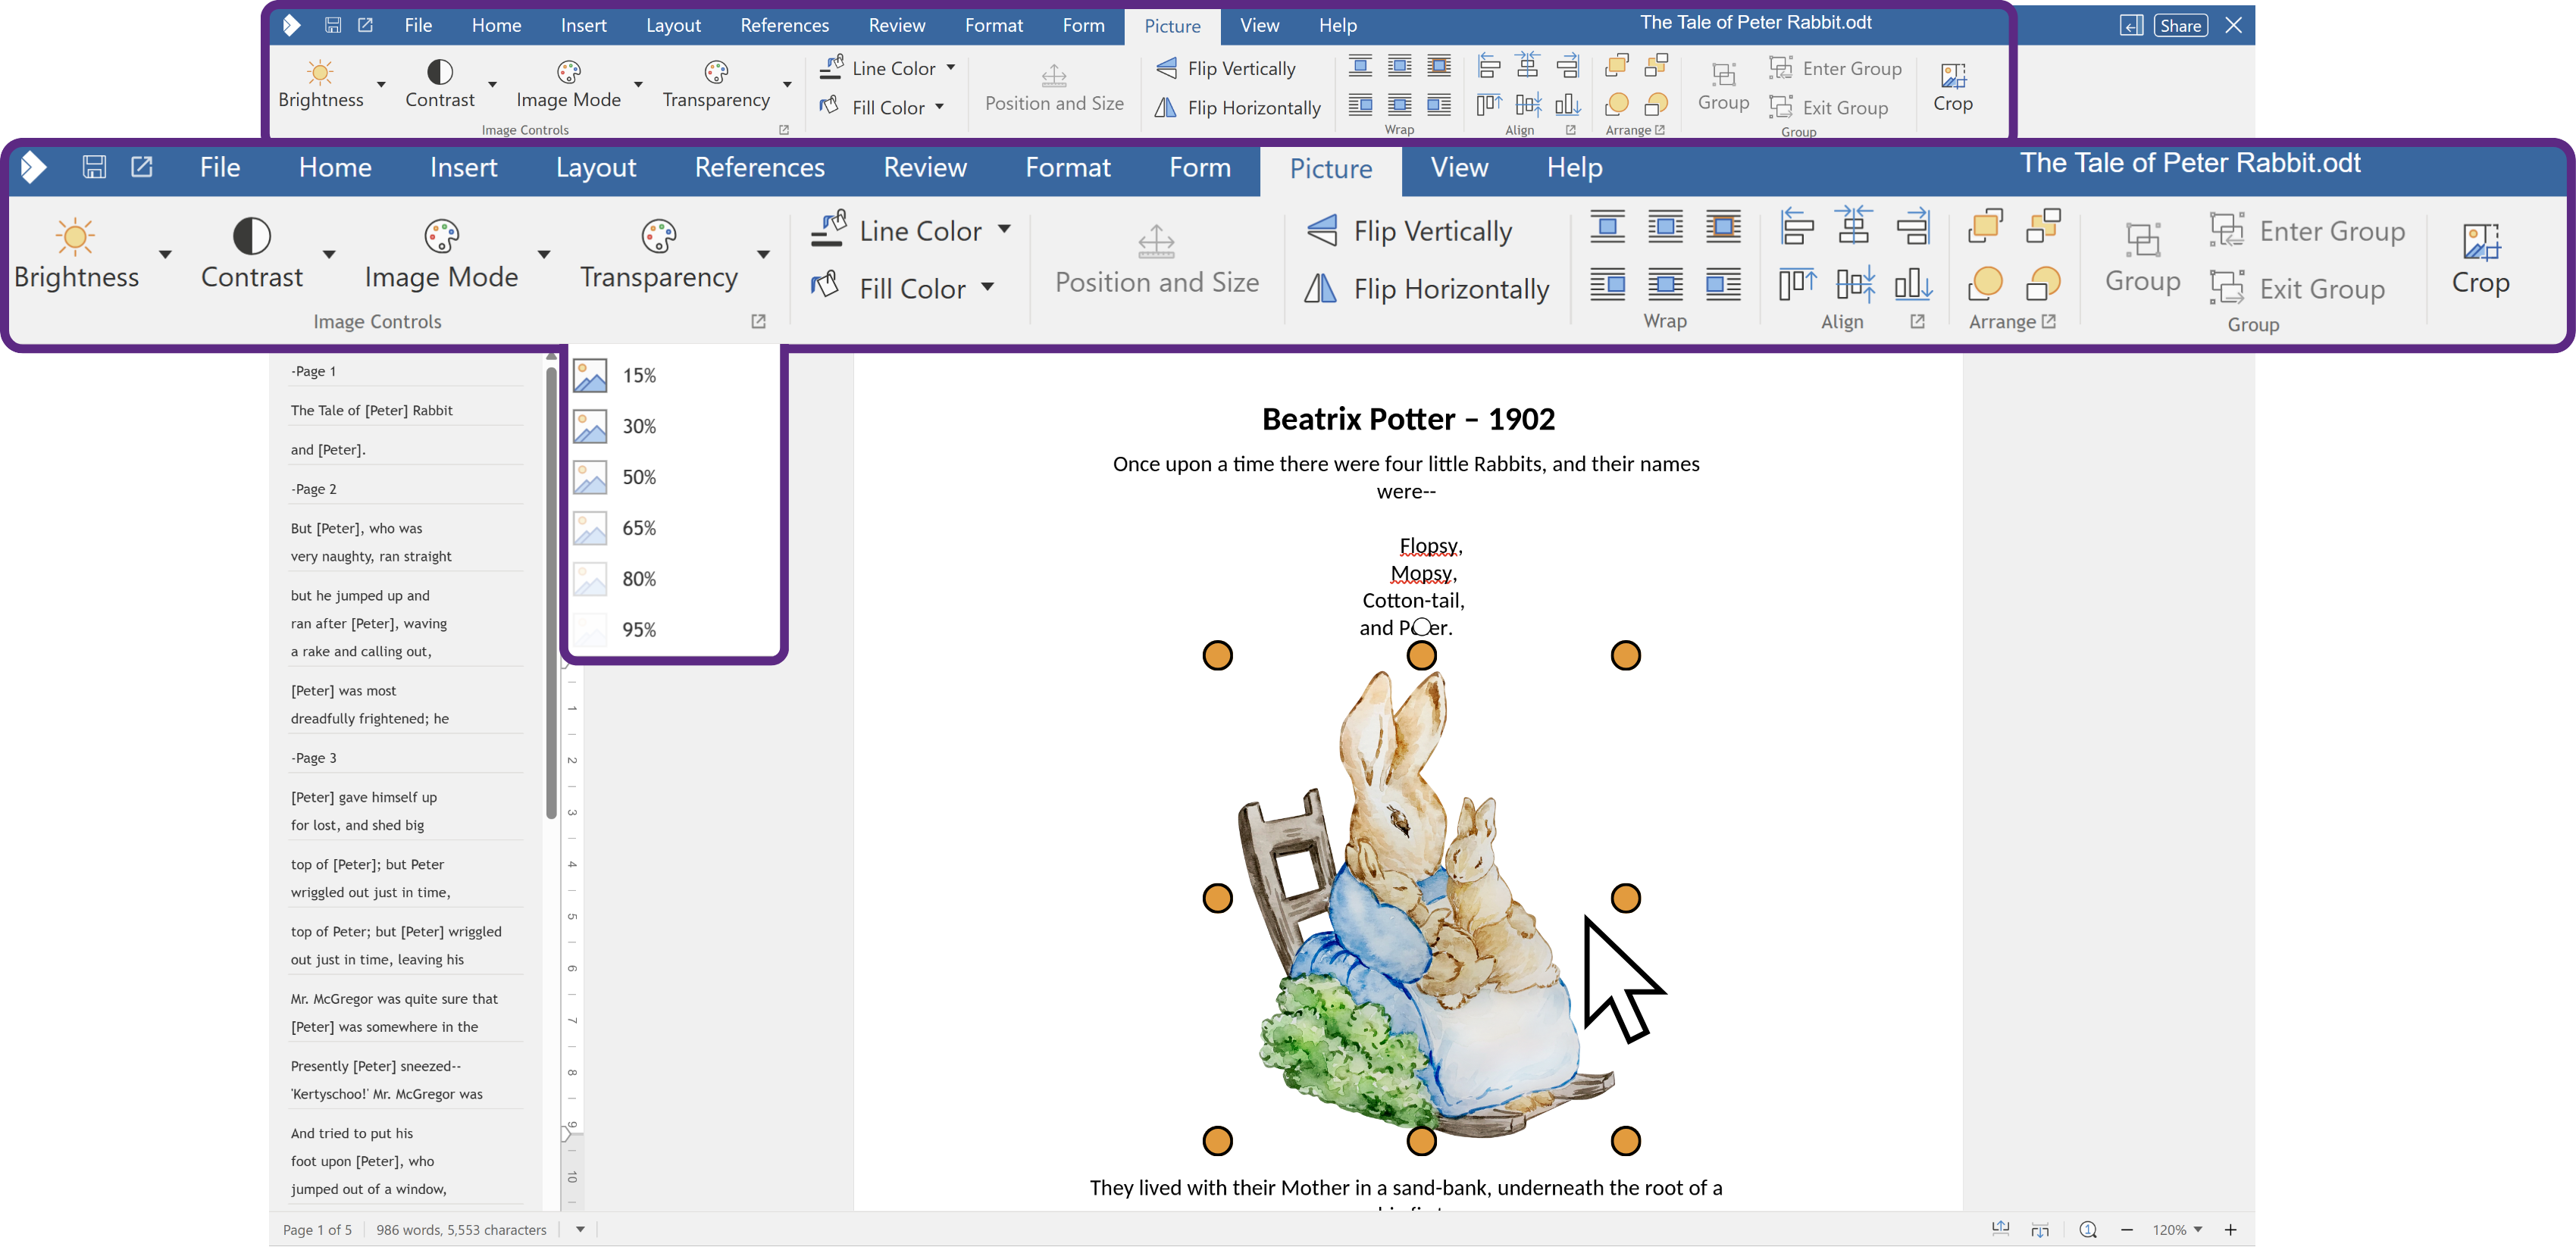Click Flip Horizontally in the enlarged ribbon
Screen dimensions: 2576x1247
[x=1428, y=289]
